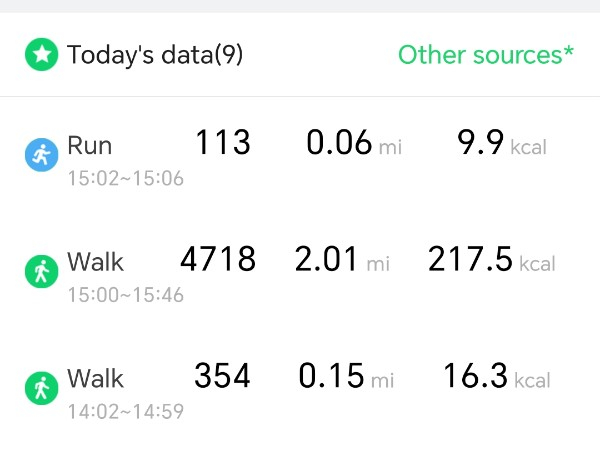This screenshot has width=600, height=450.
Task: Click the blue running figure icon
Action: 41,155
